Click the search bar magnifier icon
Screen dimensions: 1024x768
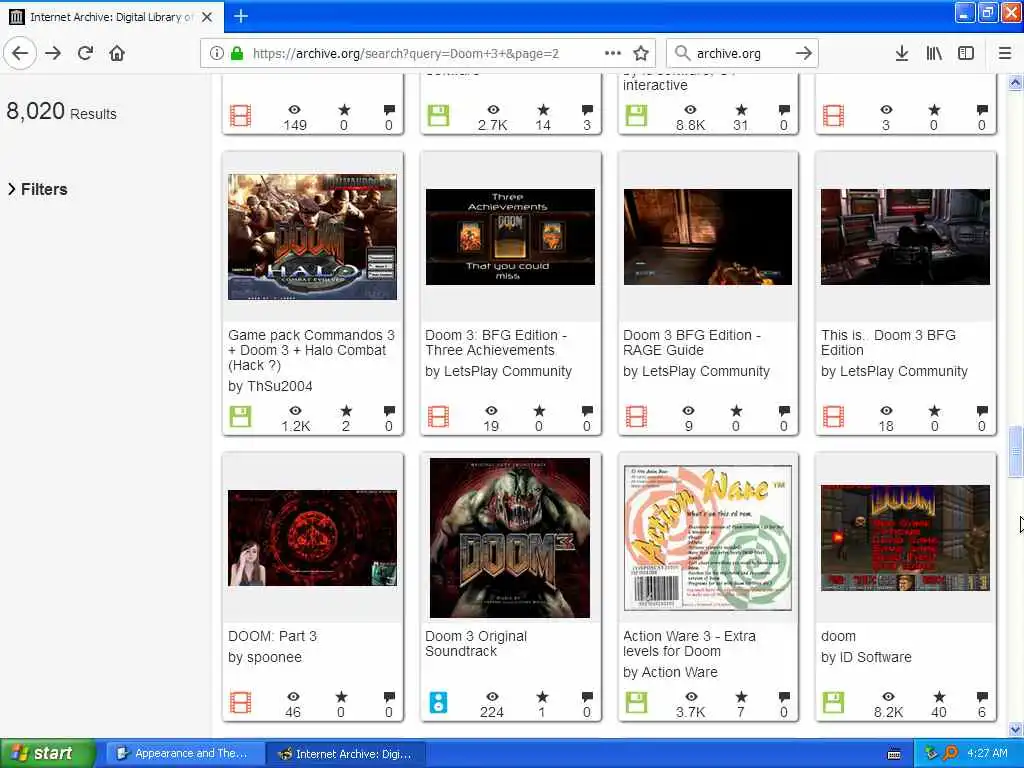click(x=682, y=53)
